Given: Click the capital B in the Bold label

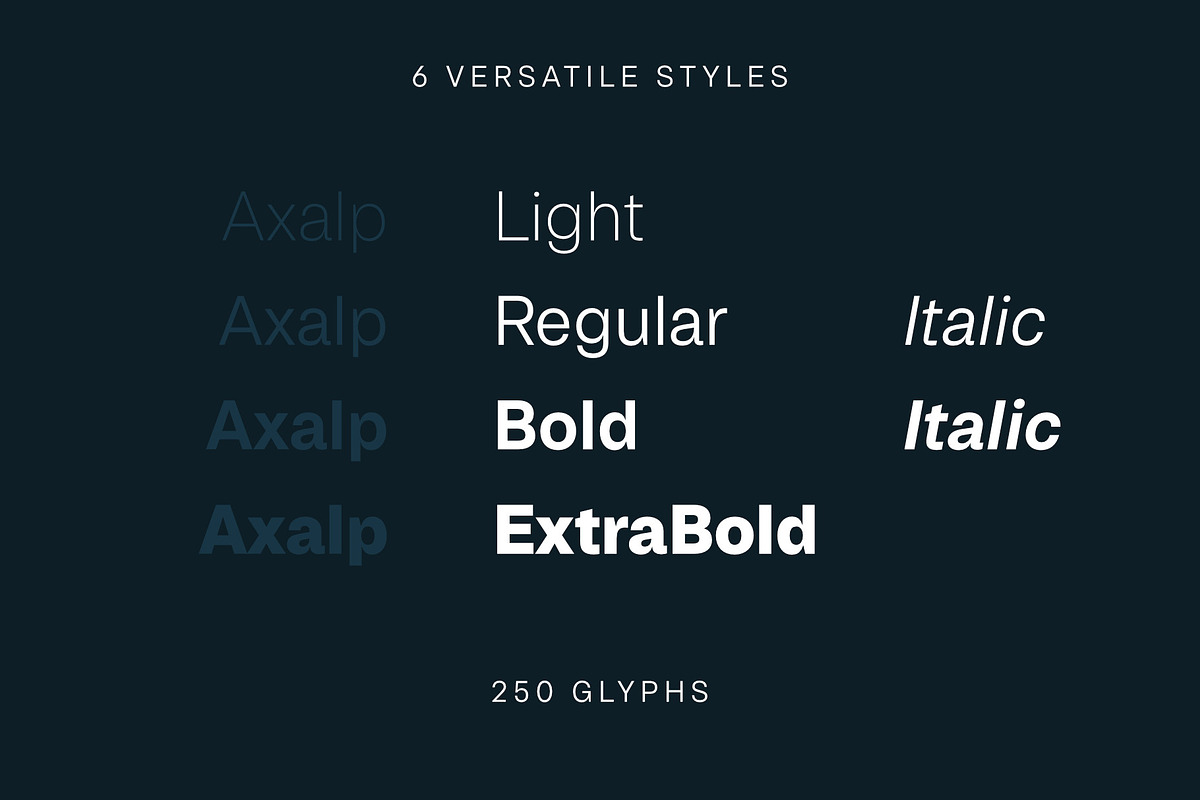Looking at the screenshot, I should pyautogui.click(x=516, y=425).
